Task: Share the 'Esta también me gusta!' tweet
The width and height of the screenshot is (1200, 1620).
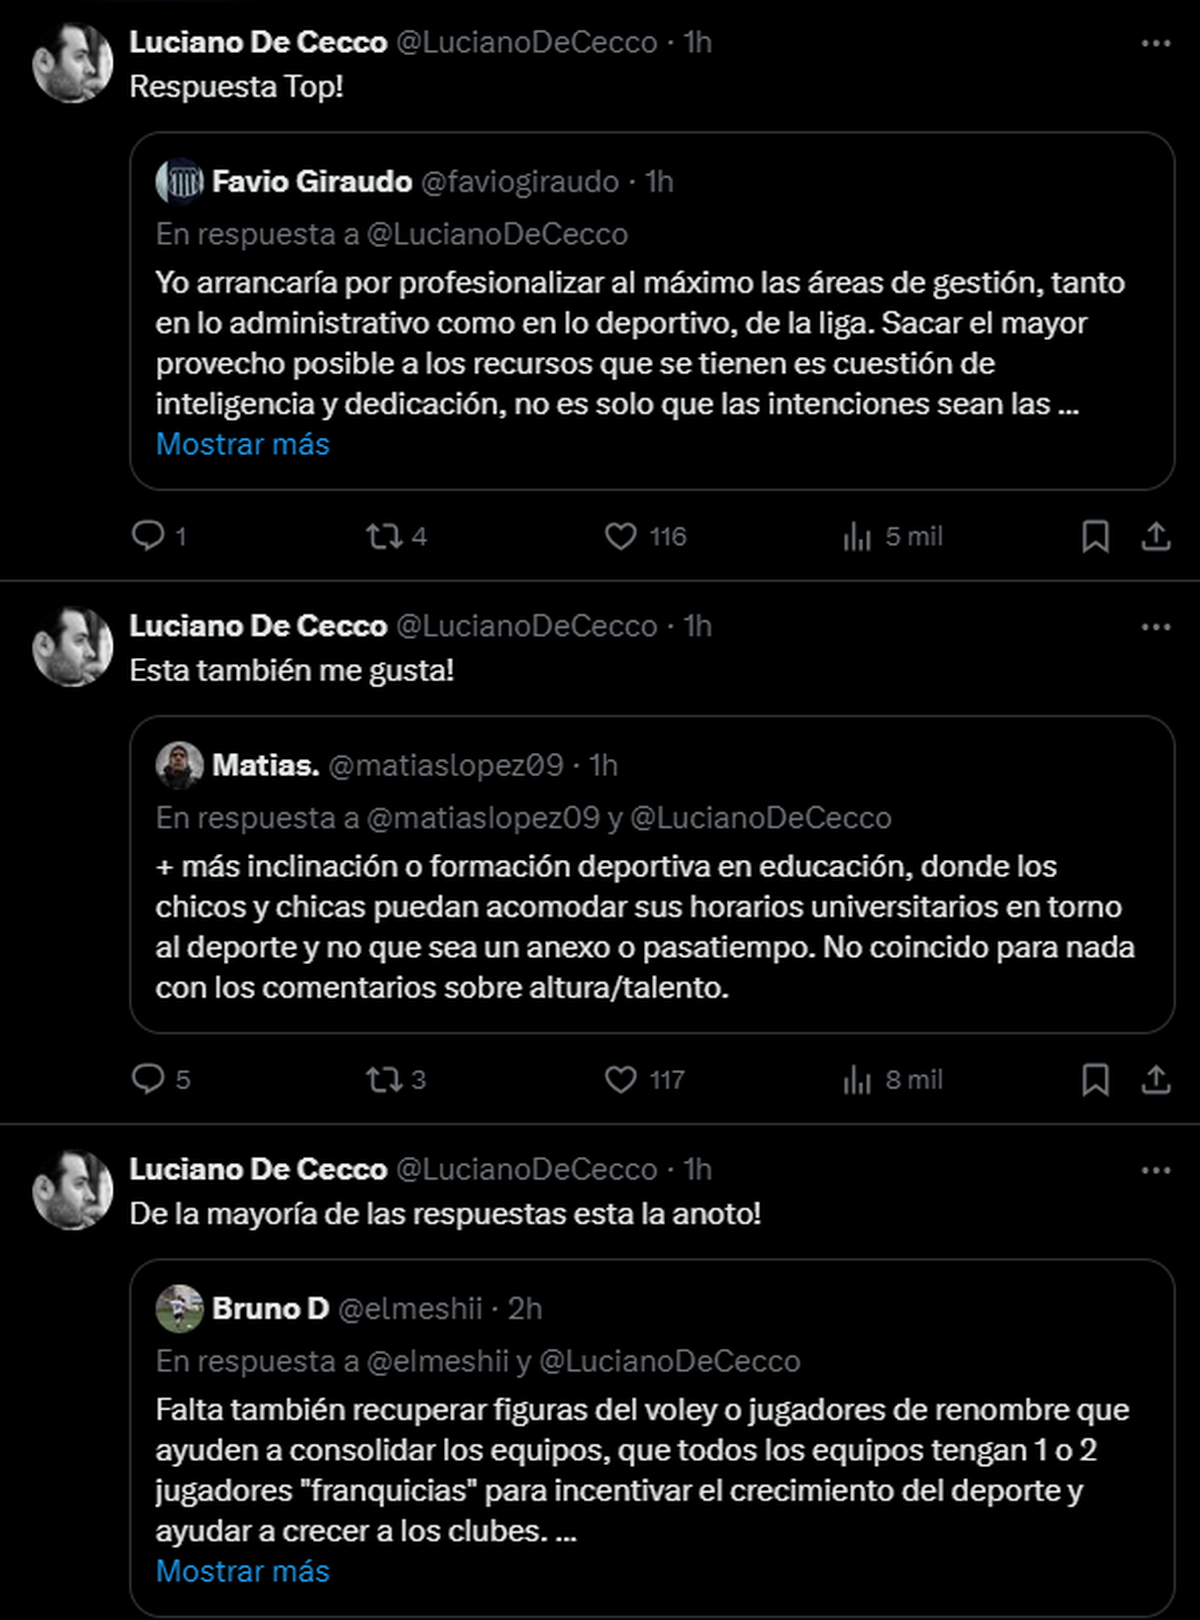Action: tap(1155, 1079)
